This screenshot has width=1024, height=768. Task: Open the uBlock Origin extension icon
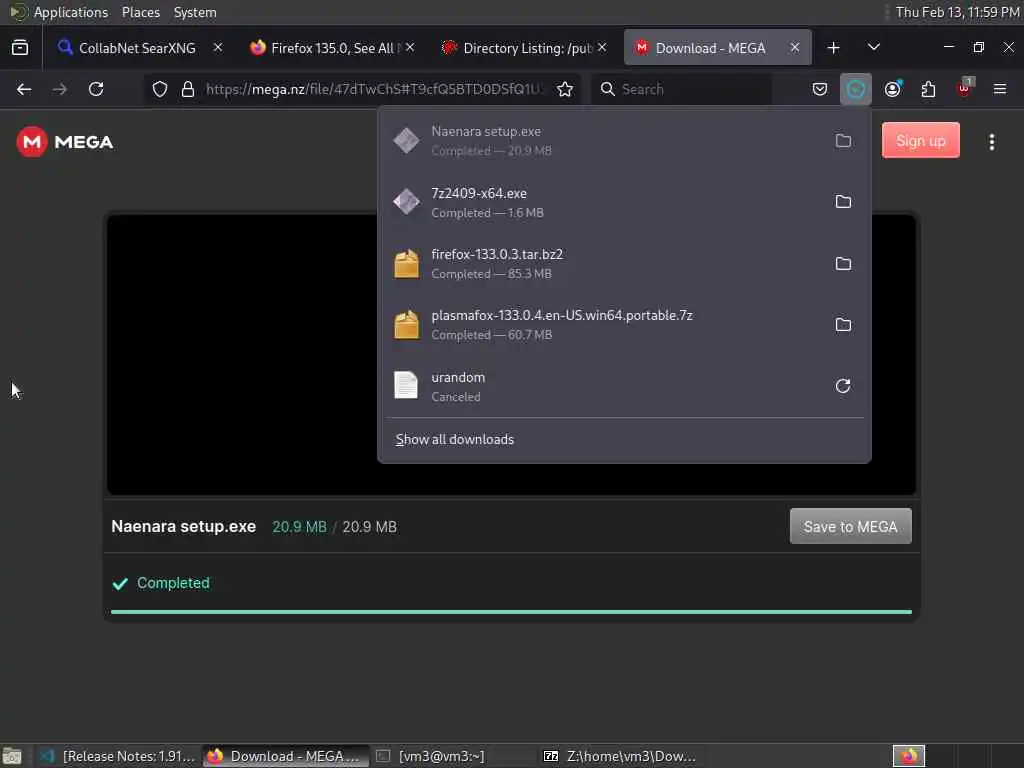coord(965,89)
